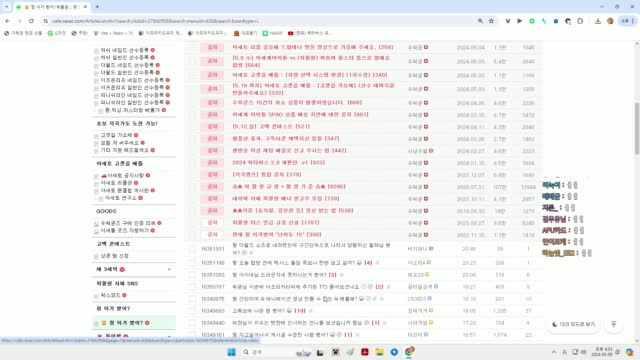Viewport: 640px width, 360px height.
Task: Switch to dark mode view button
Action: coord(574,324)
